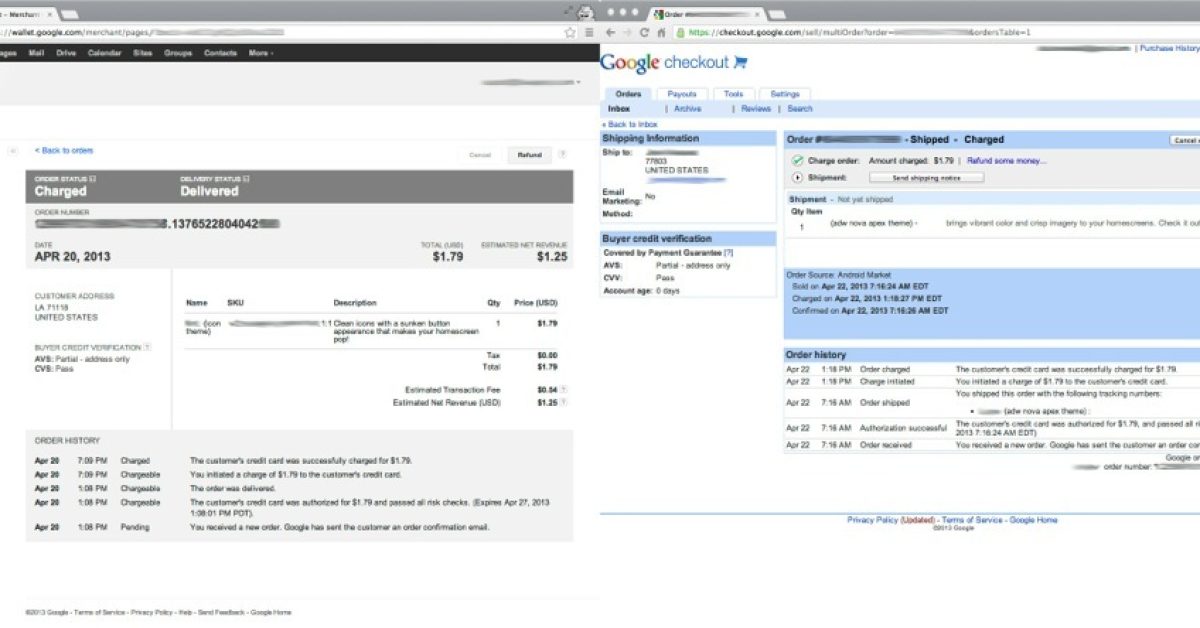Open Drive in the Google bar

pos(66,53)
